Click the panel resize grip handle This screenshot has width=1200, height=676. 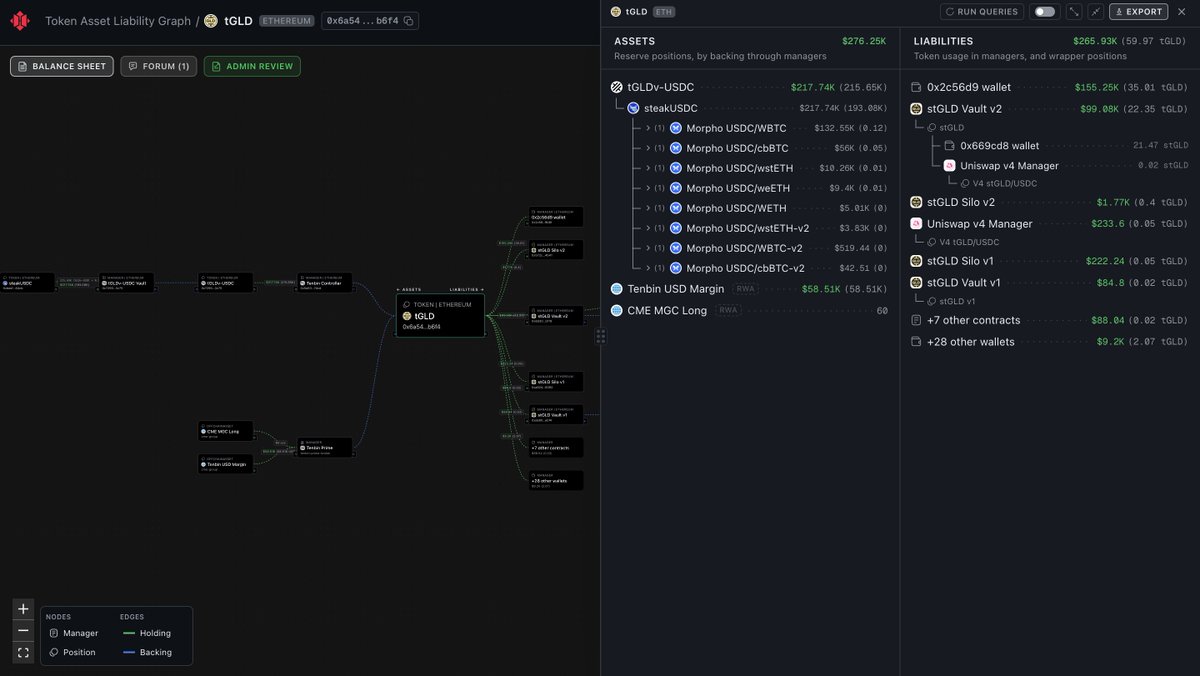pyautogui.click(x=601, y=336)
